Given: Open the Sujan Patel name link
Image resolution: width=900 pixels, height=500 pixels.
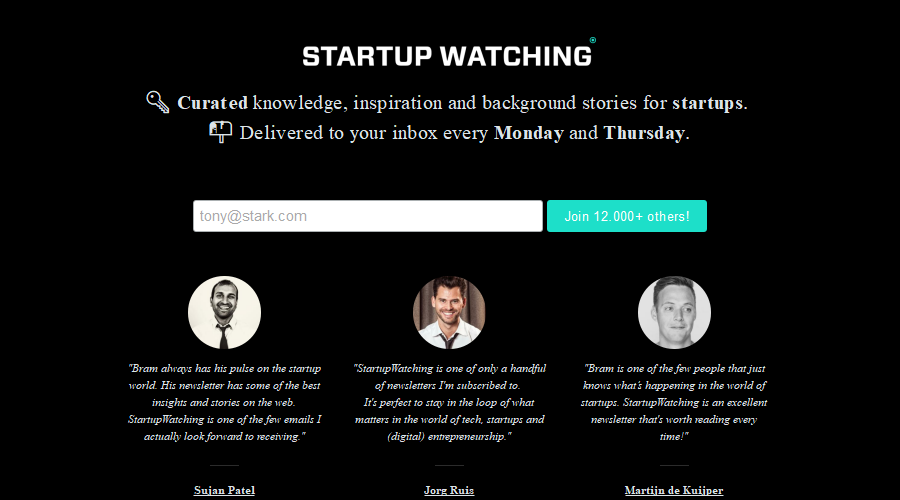Looking at the screenshot, I should 224,490.
